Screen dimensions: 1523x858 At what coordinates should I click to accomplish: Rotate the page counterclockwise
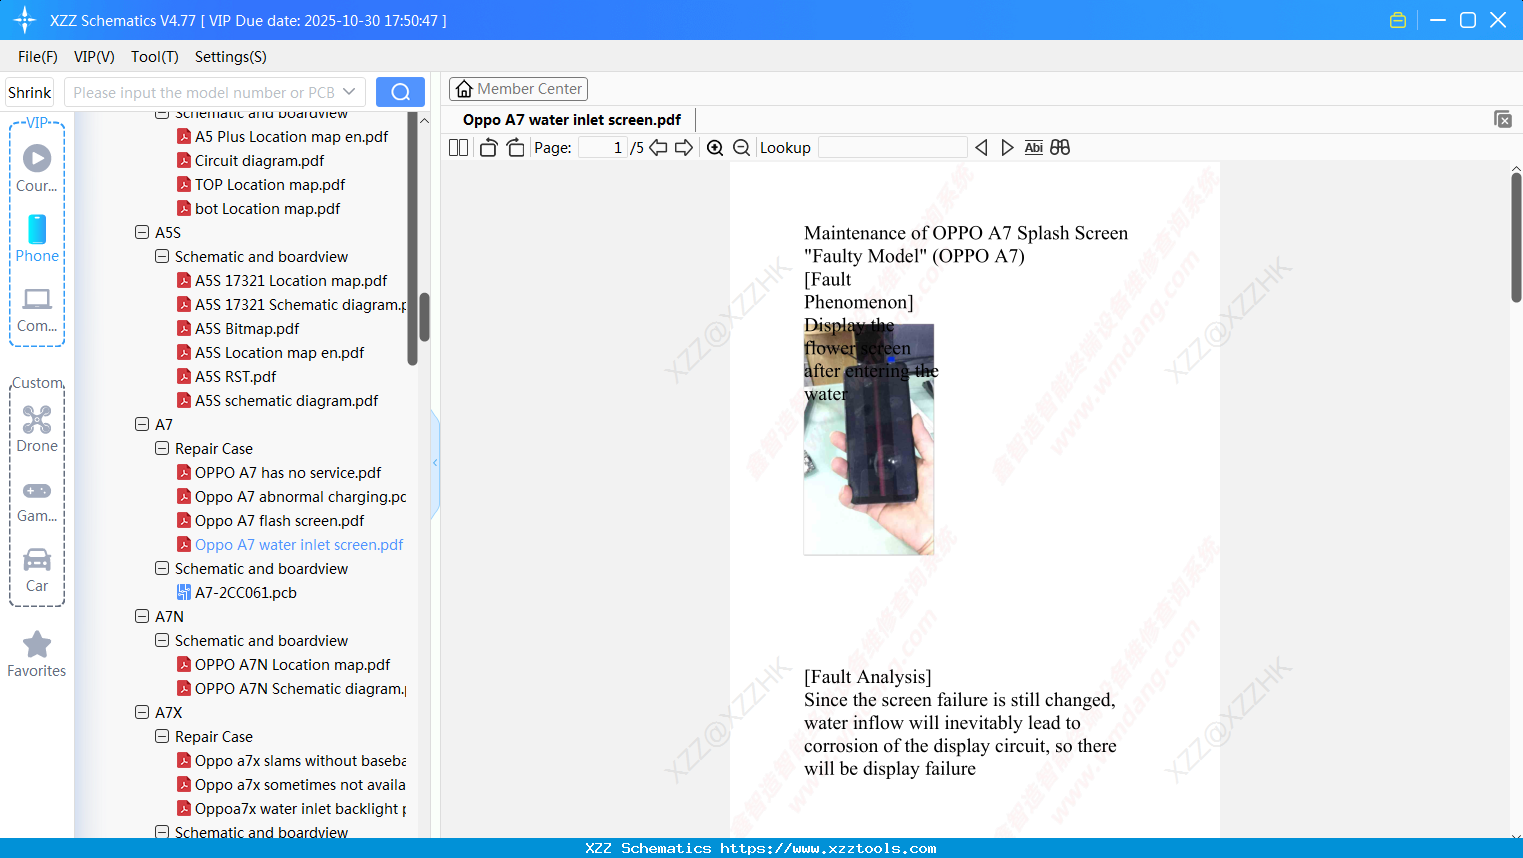(x=488, y=148)
